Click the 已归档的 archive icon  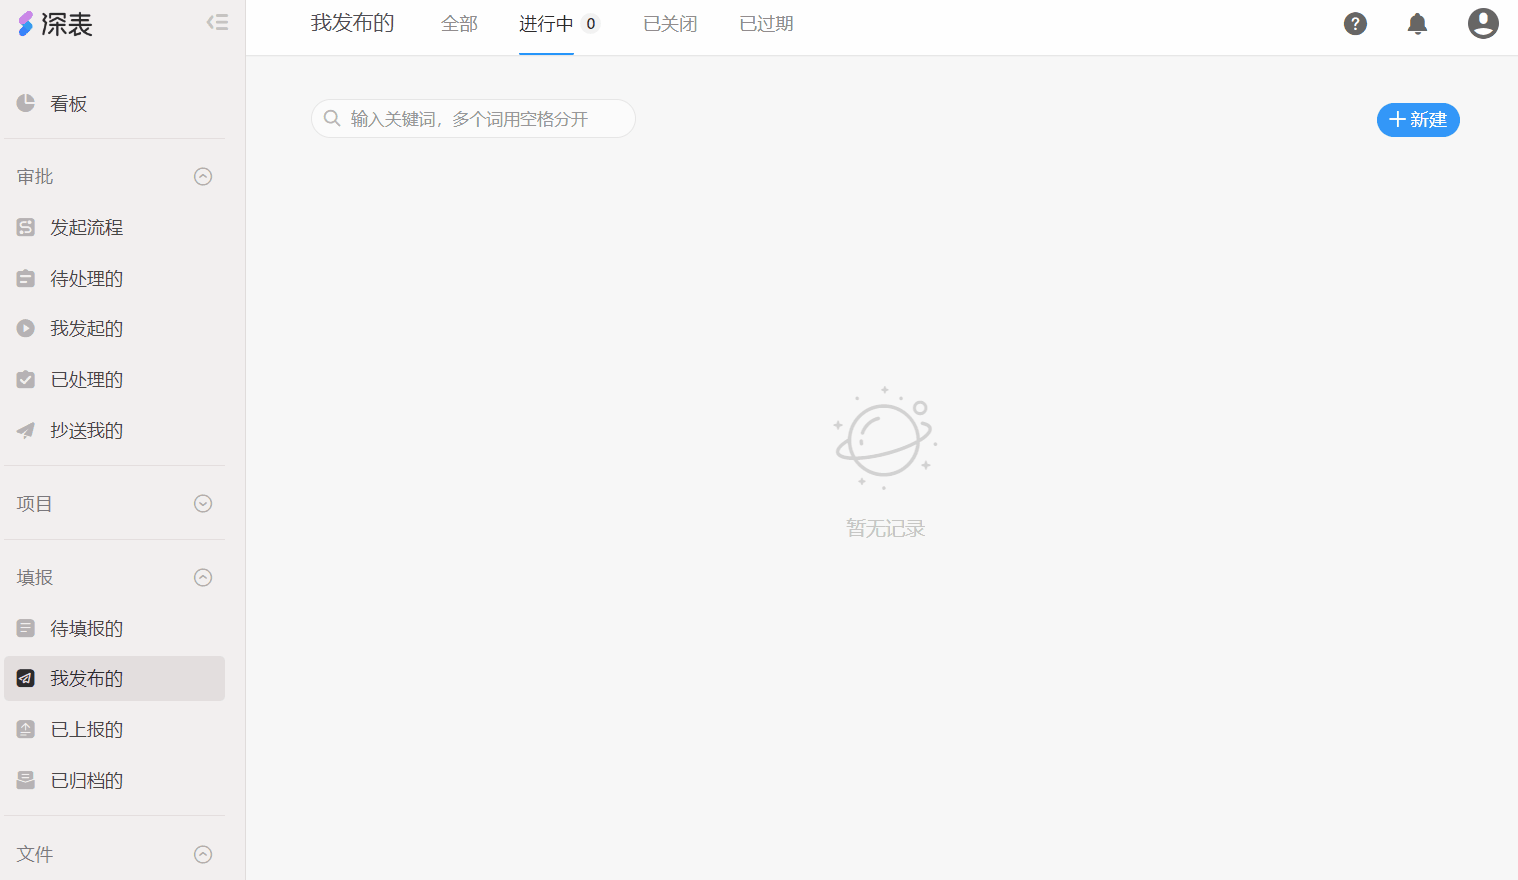pos(26,781)
